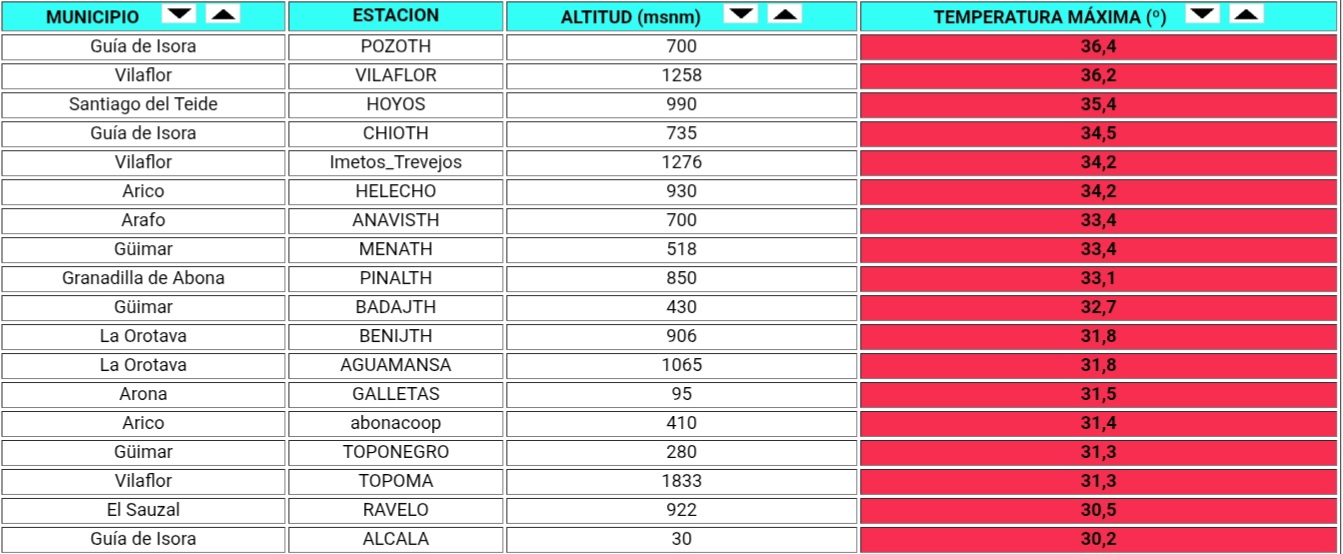
Task: Click the ALTITUD (msnm) header text
Action: coord(630,17)
